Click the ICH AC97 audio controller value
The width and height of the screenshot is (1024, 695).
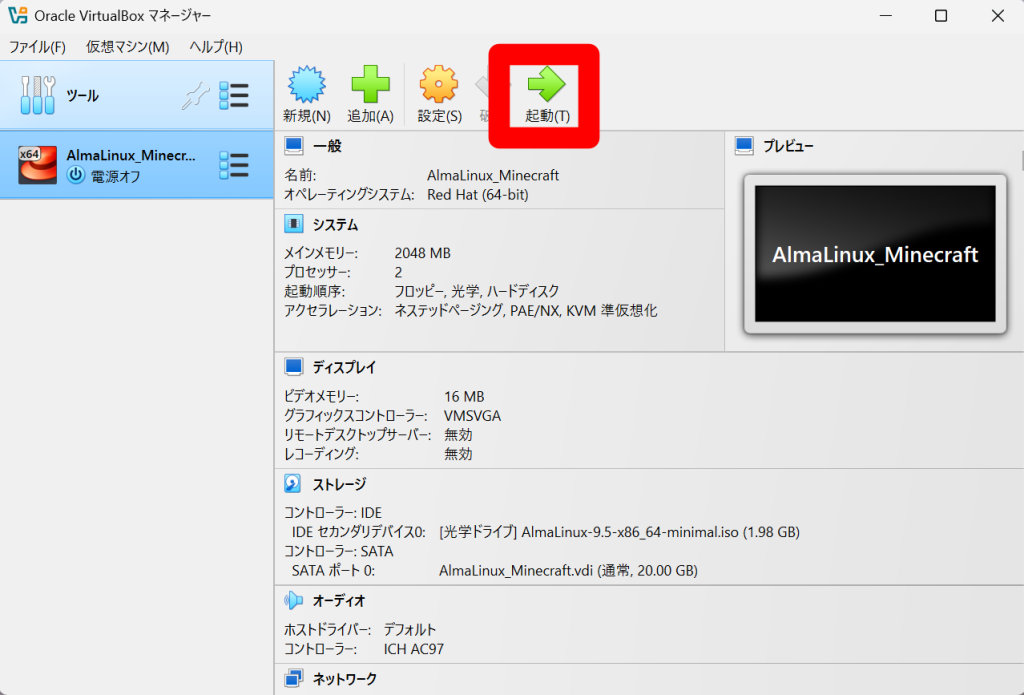point(414,649)
